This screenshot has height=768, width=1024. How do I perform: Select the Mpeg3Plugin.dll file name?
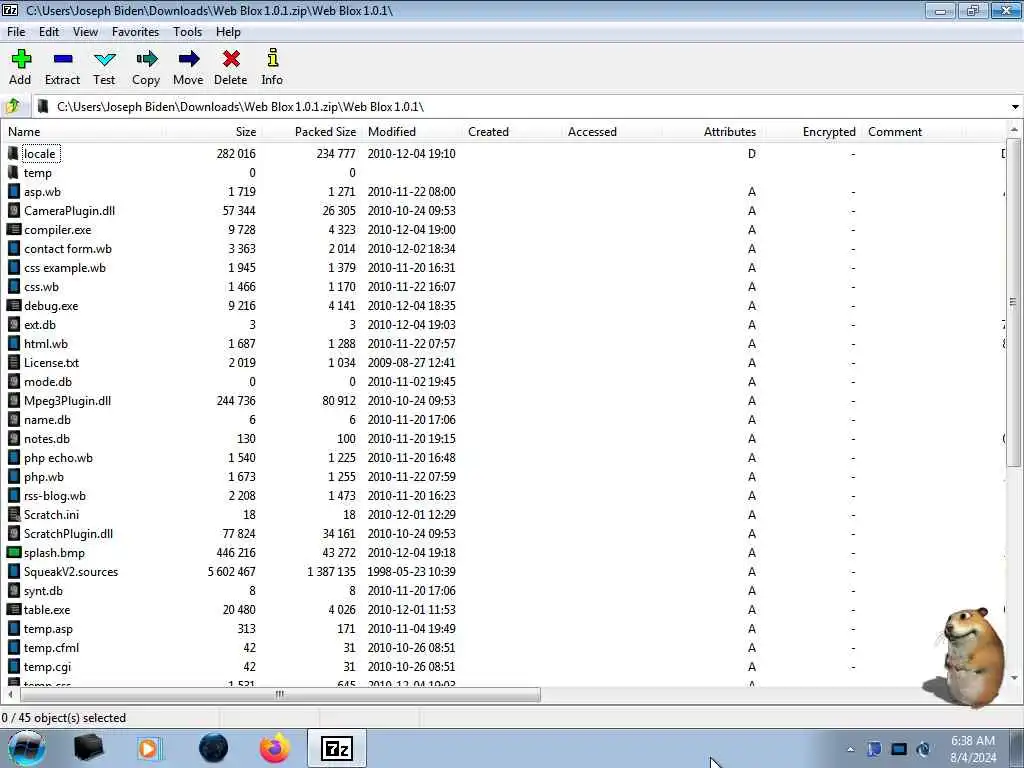pos(67,400)
